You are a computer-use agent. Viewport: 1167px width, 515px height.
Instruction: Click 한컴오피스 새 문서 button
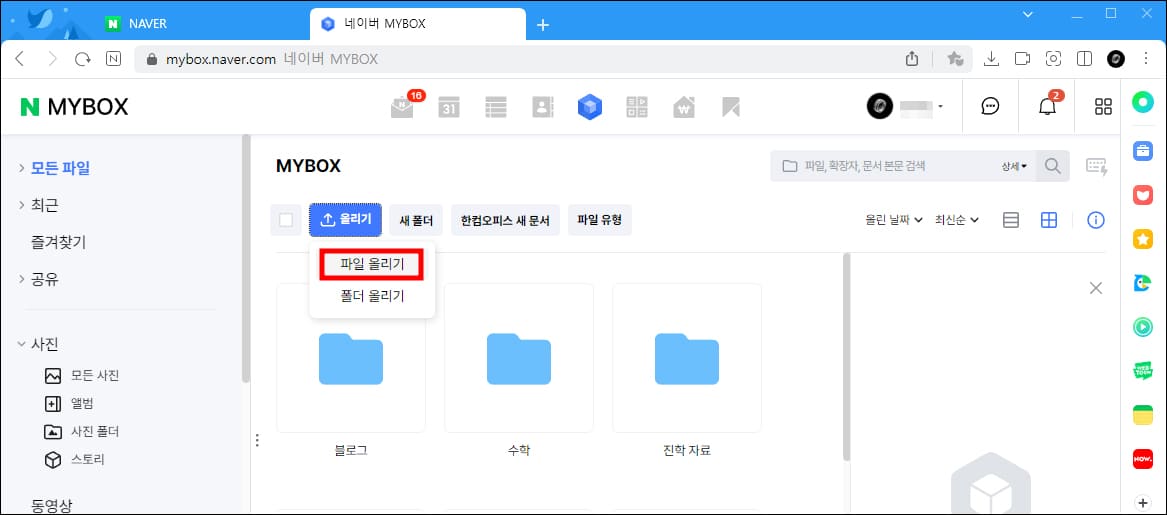(x=505, y=220)
